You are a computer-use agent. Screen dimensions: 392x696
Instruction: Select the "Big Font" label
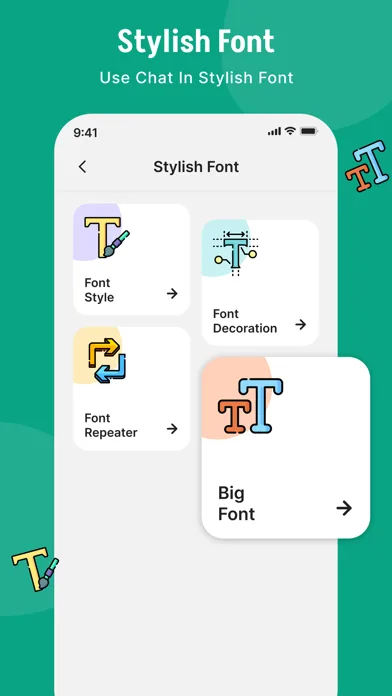pyautogui.click(x=237, y=503)
